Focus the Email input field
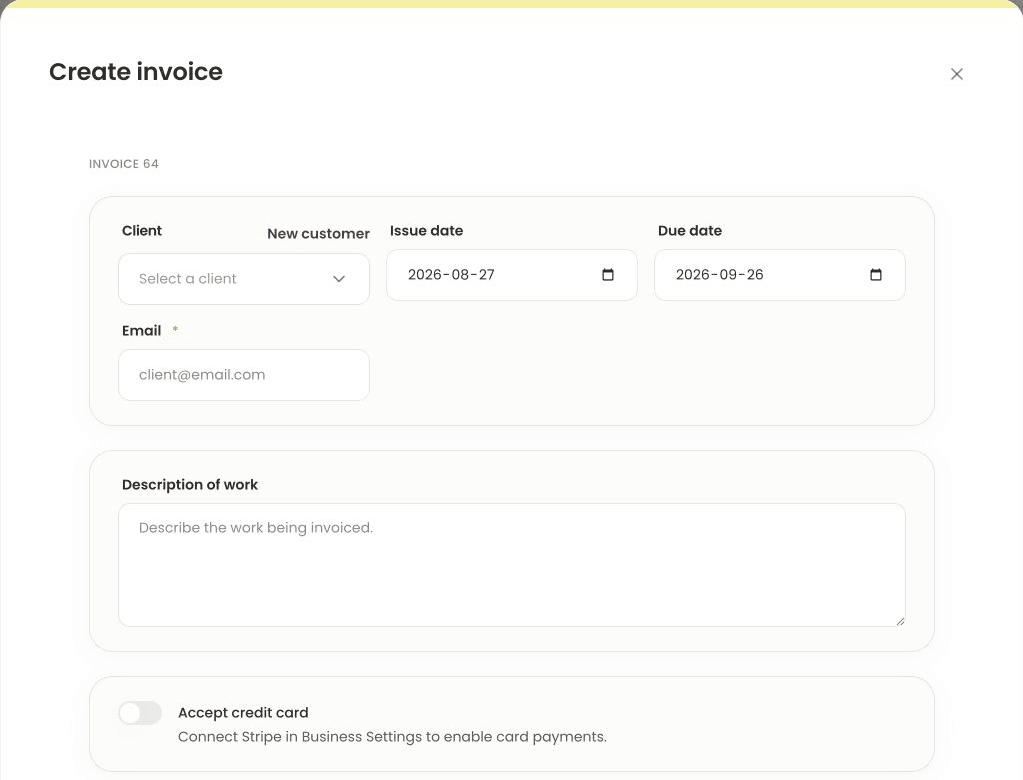The height and width of the screenshot is (780, 1023). (x=244, y=375)
